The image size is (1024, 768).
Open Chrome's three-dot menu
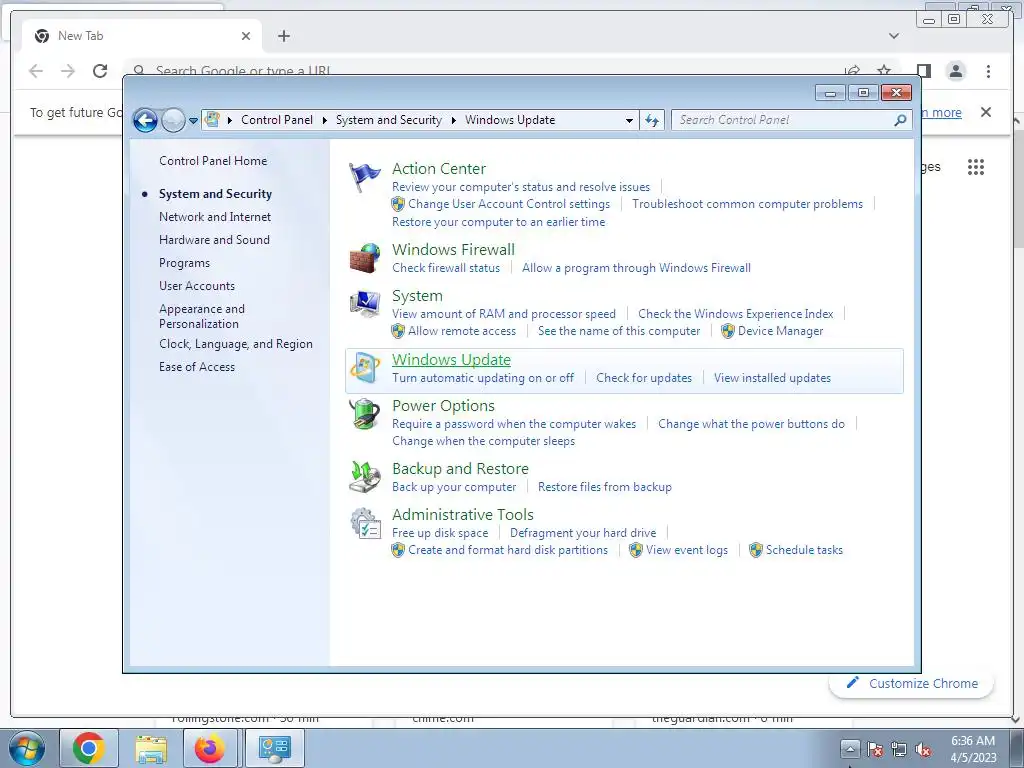coord(988,71)
